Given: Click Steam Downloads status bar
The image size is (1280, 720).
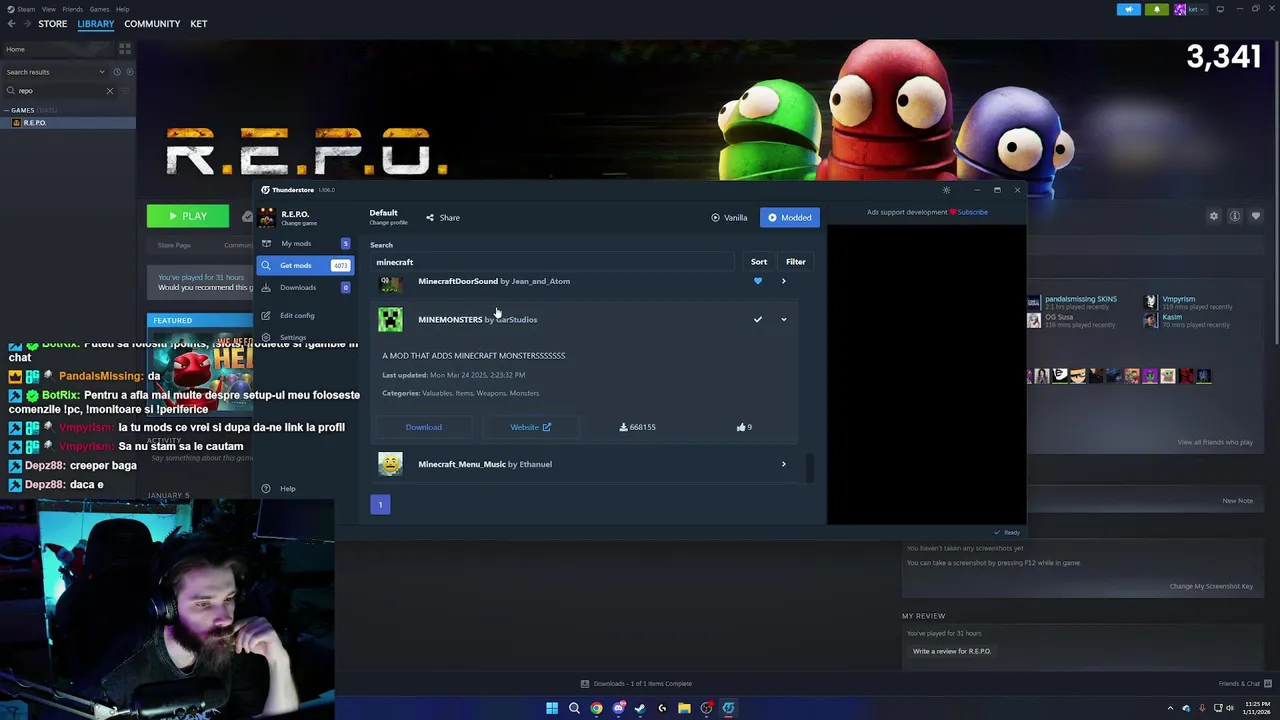Looking at the screenshot, I should click(637, 684).
